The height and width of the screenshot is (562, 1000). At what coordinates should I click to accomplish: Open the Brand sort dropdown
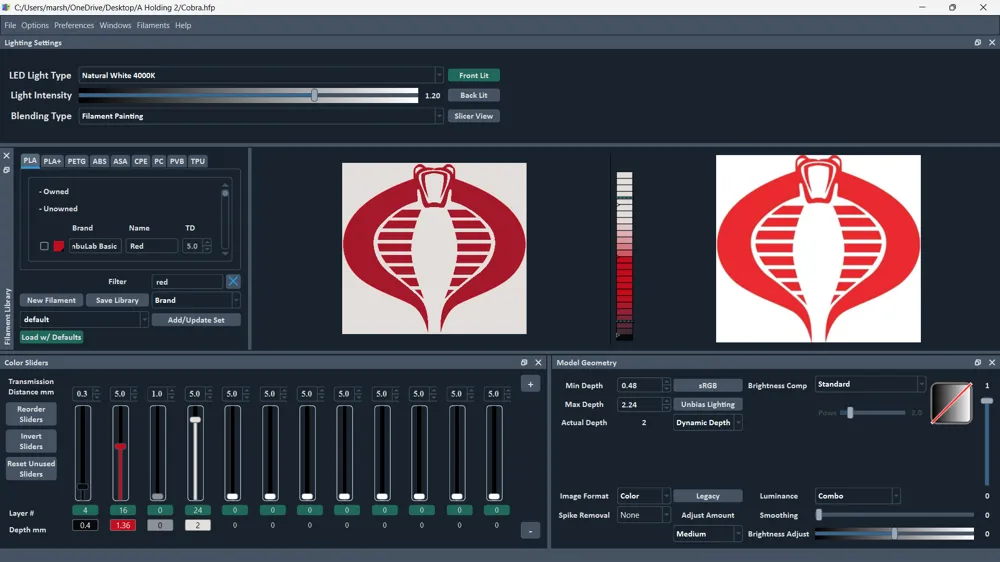click(196, 300)
